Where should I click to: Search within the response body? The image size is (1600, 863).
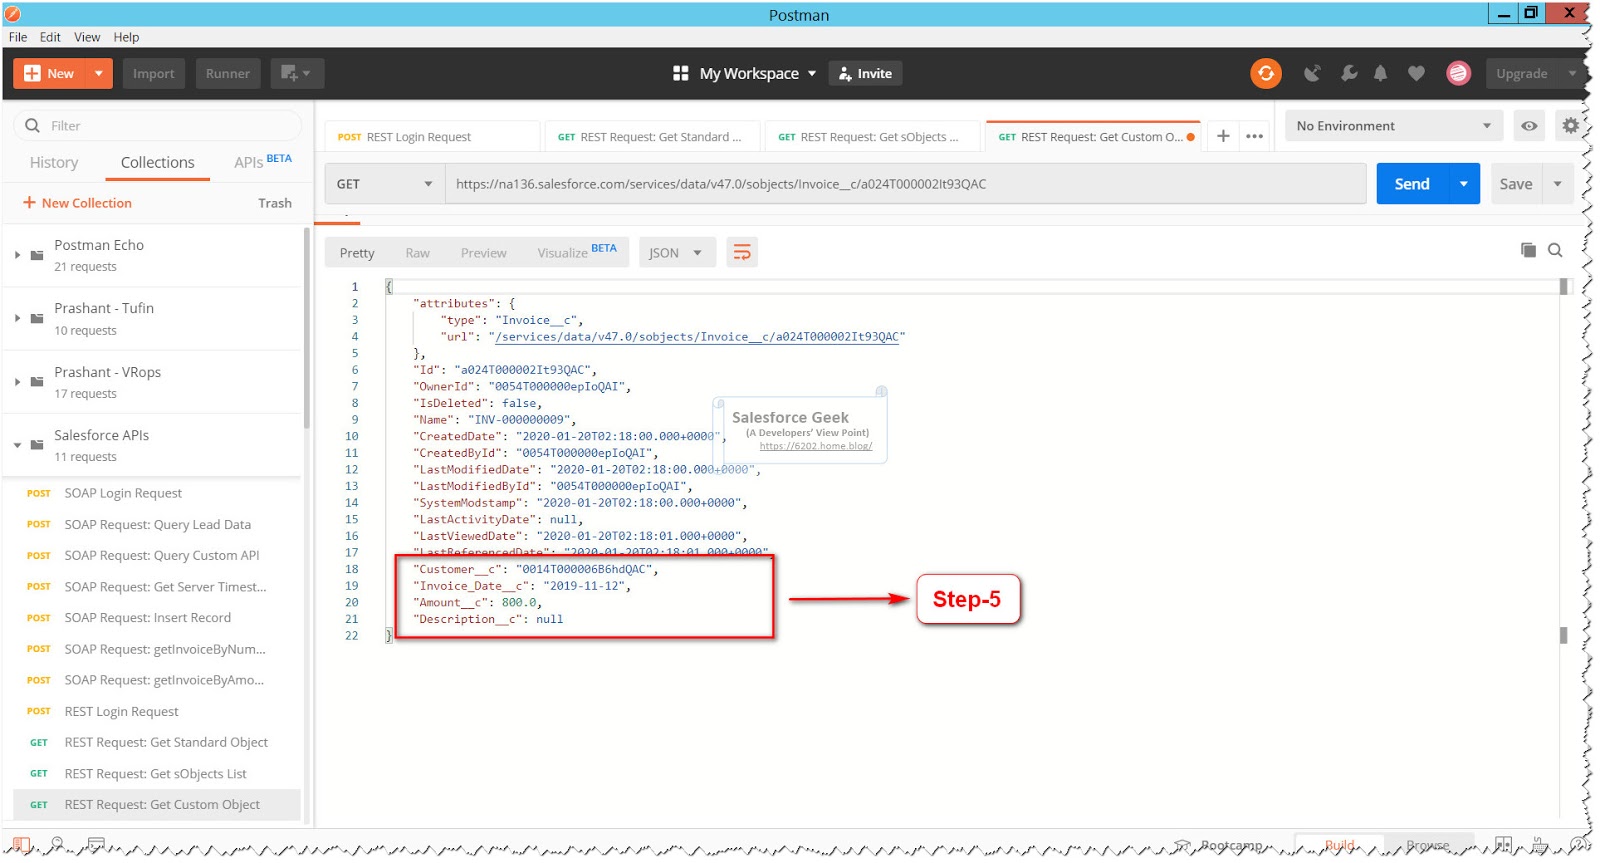click(x=1555, y=250)
